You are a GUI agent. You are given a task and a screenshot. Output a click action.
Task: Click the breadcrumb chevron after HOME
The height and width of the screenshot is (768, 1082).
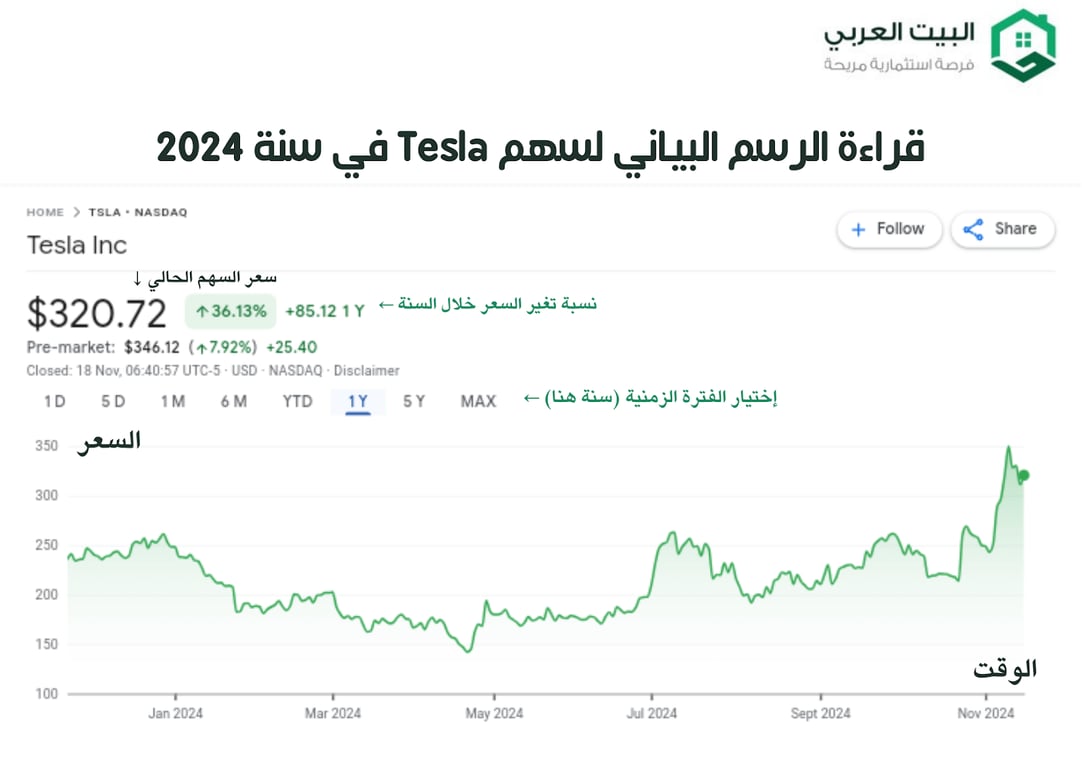point(74,212)
